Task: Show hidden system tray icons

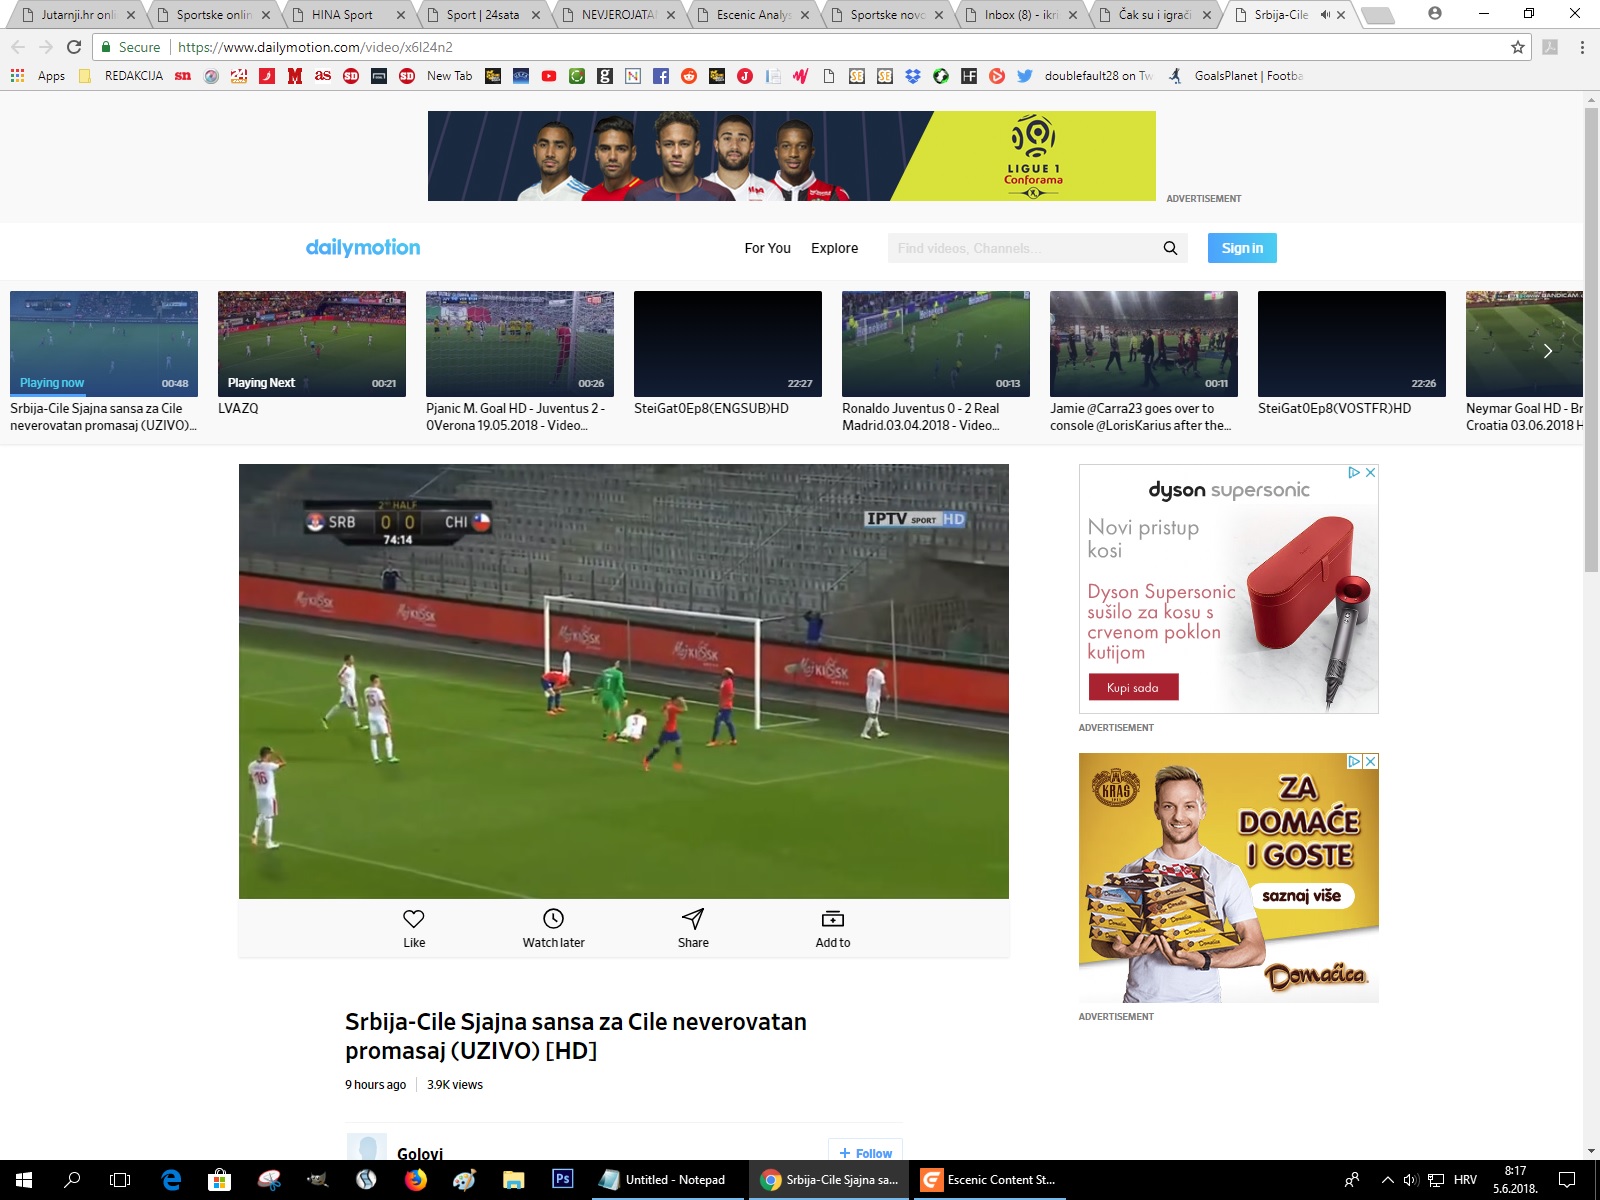Action: (1387, 1180)
